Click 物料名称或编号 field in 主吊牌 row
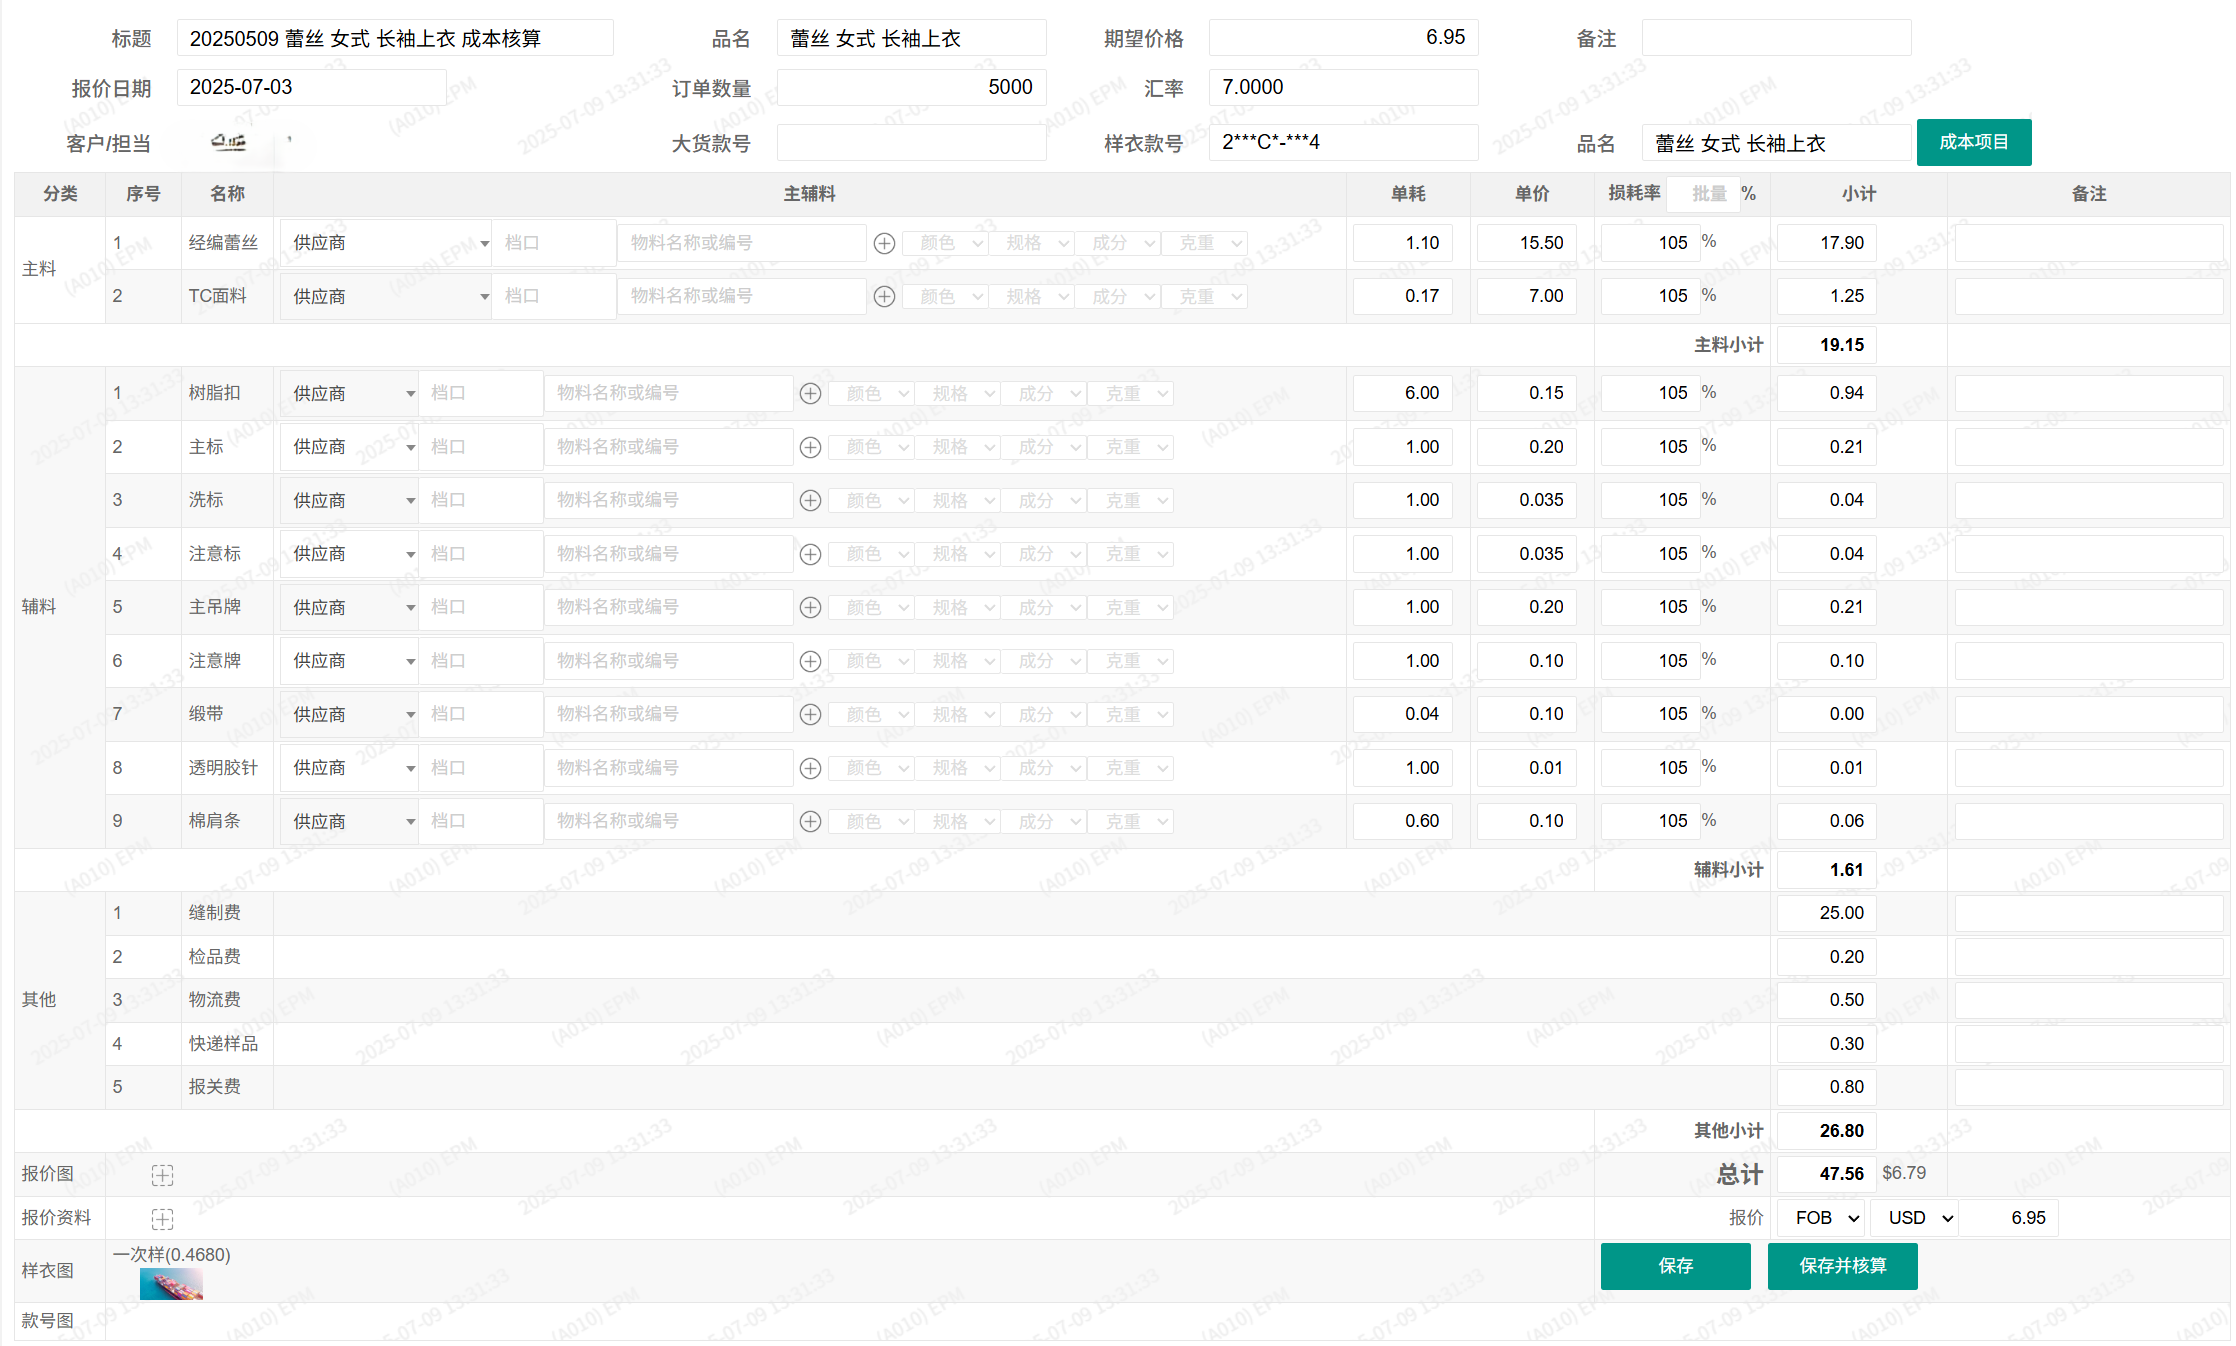The width and height of the screenshot is (2236, 1346). tap(669, 607)
